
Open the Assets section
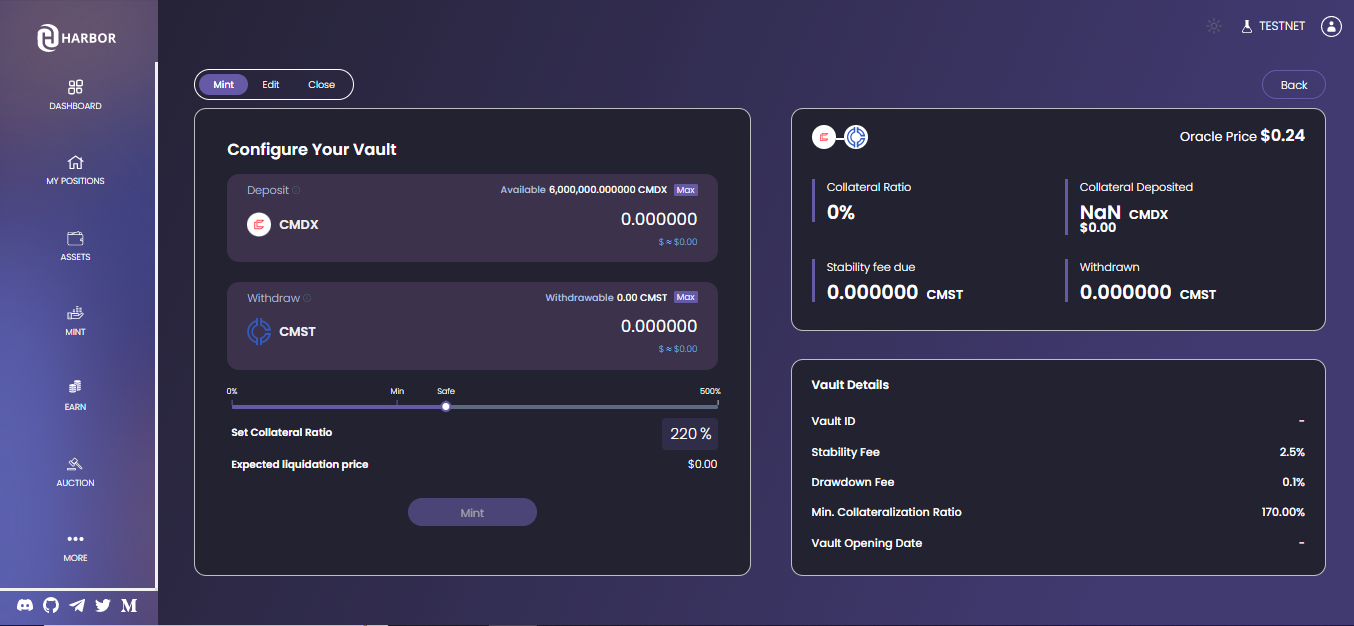pyautogui.click(x=75, y=245)
